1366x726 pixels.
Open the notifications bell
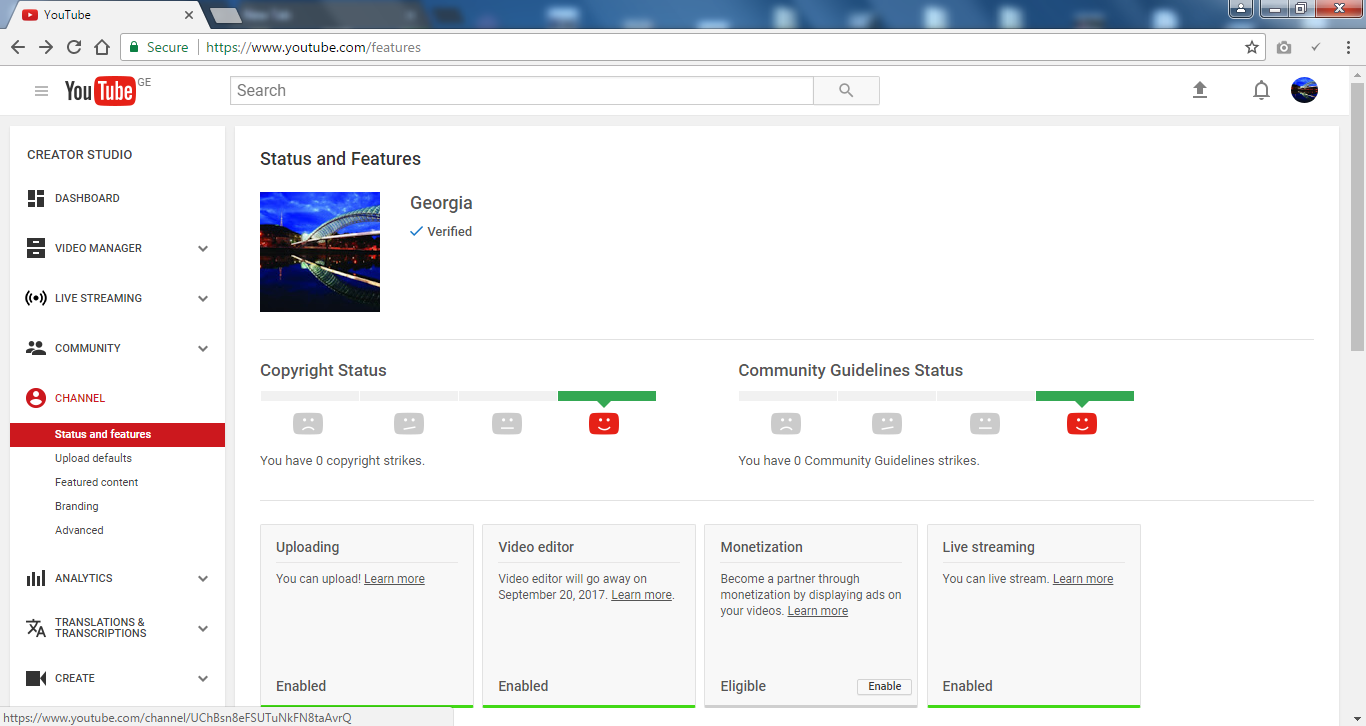coord(1261,91)
